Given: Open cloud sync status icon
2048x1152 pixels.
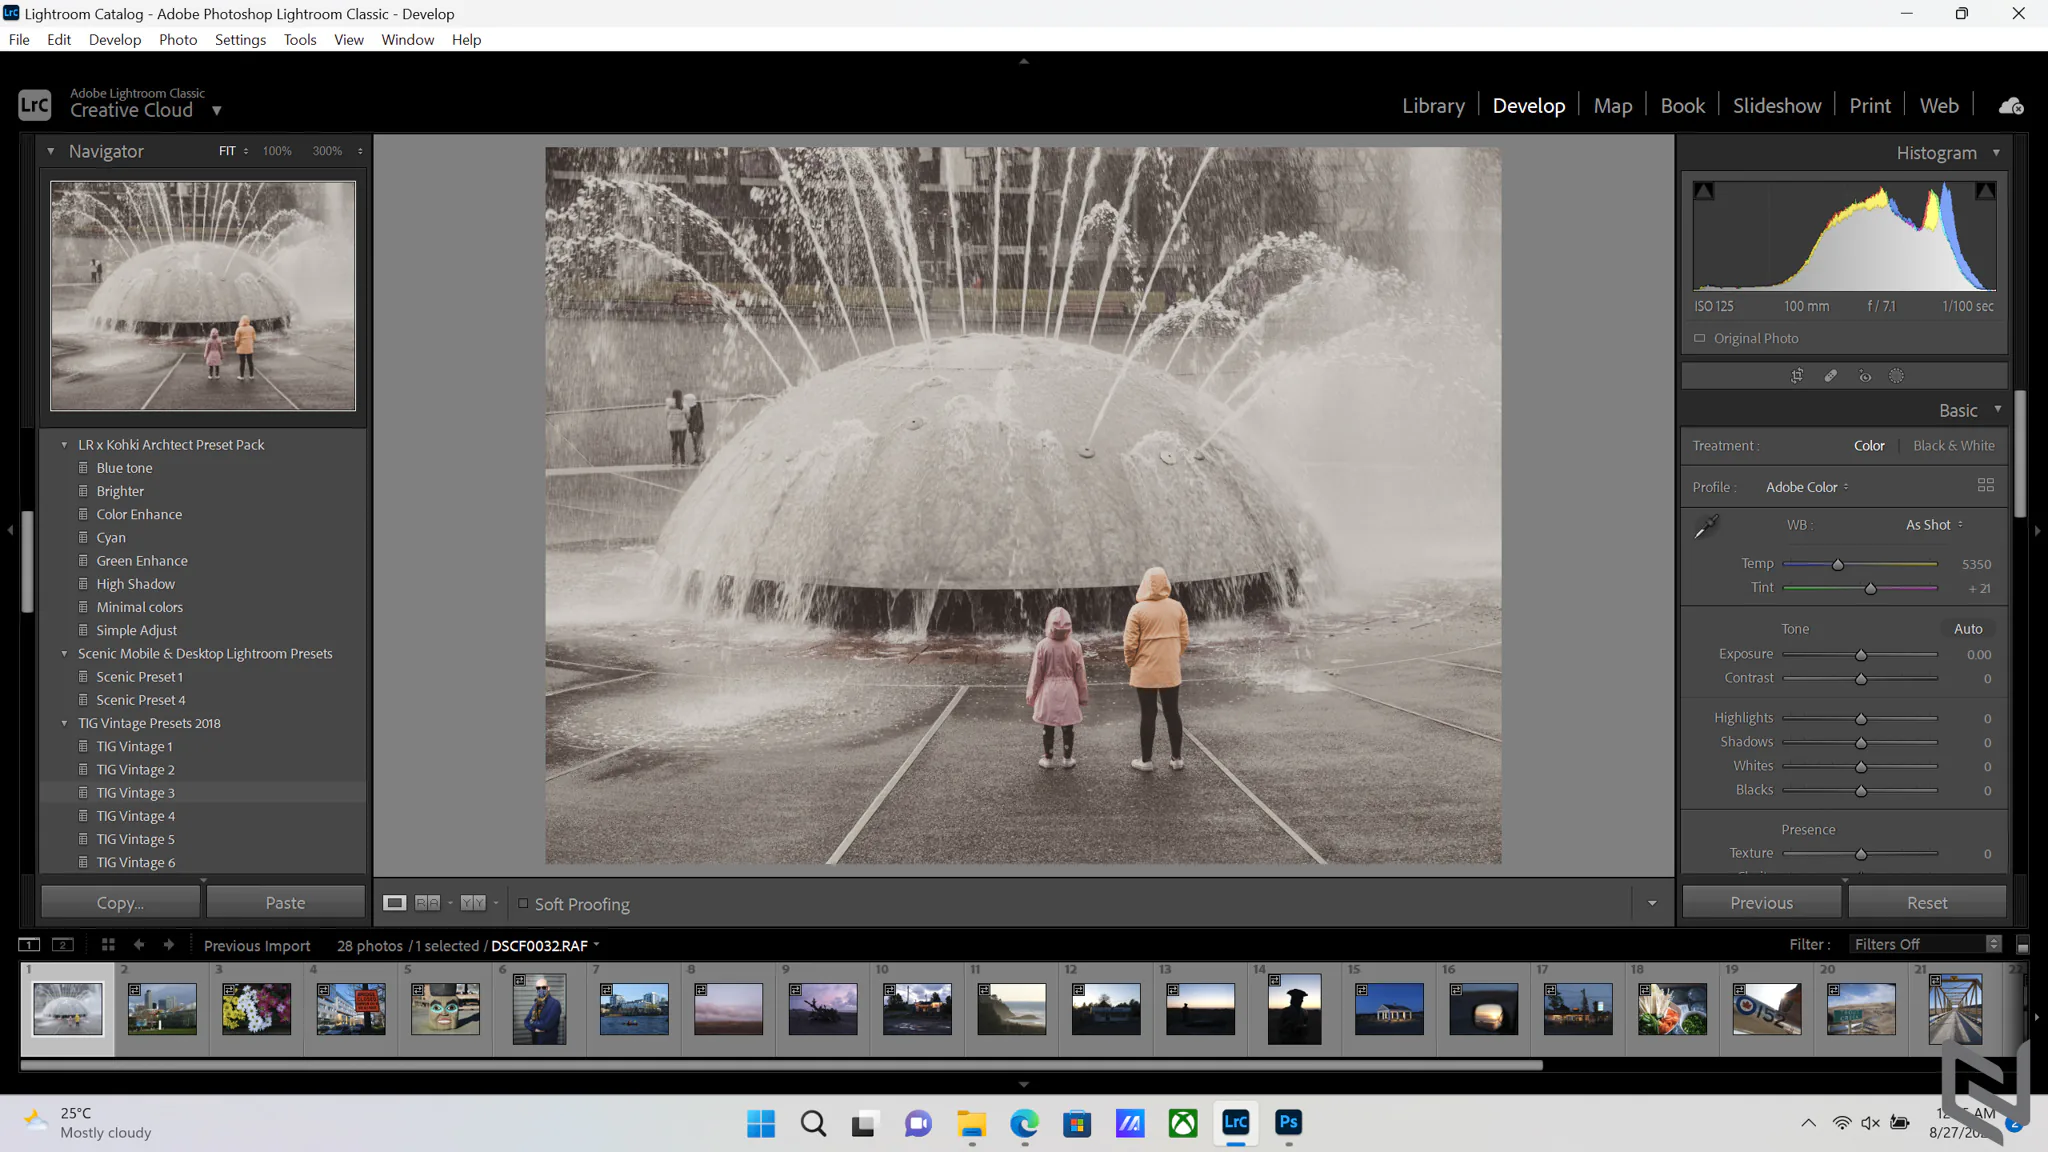Looking at the screenshot, I should pos(2011,106).
